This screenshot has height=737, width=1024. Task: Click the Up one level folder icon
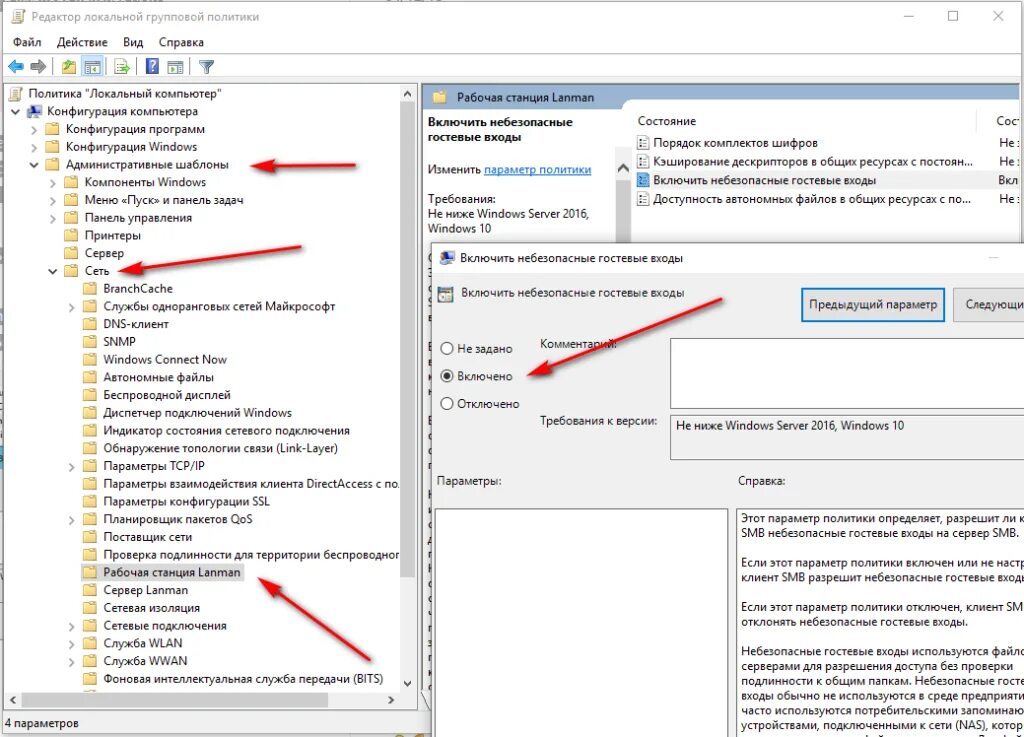69,67
